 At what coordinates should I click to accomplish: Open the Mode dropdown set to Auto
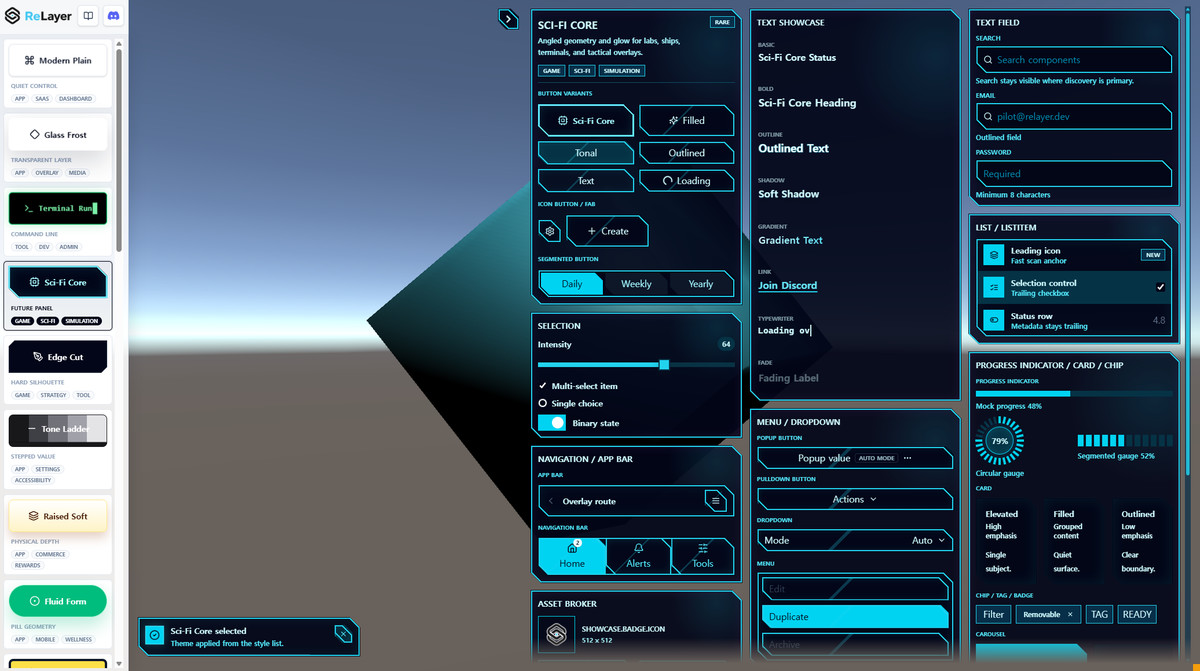855,540
